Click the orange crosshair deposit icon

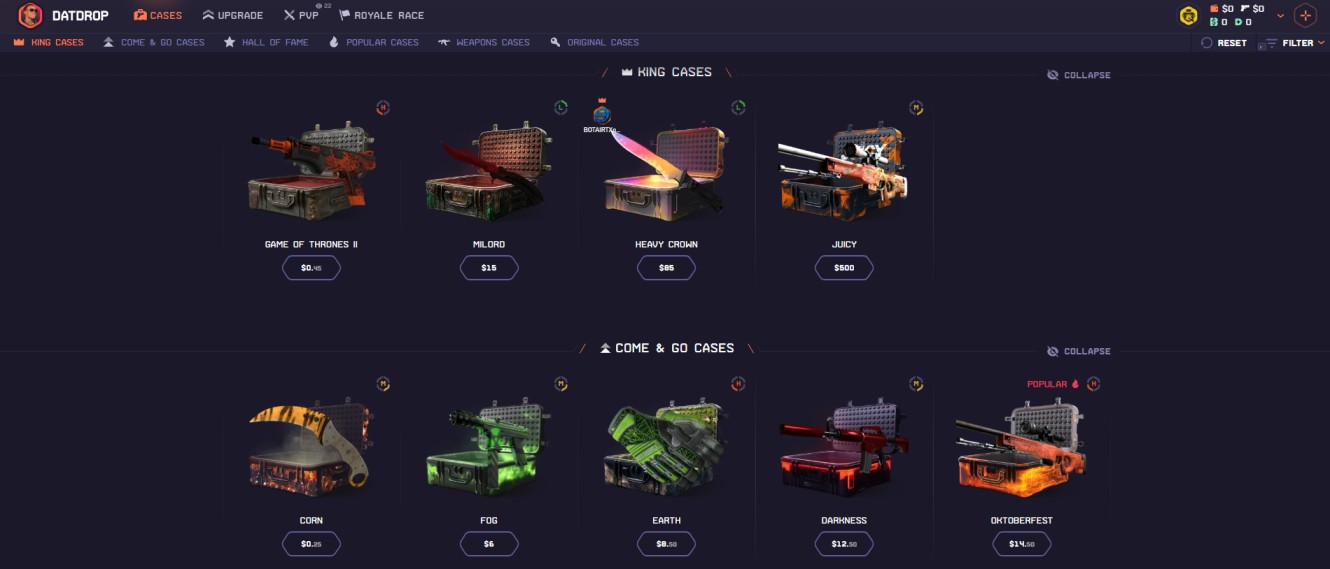(1305, 15)
